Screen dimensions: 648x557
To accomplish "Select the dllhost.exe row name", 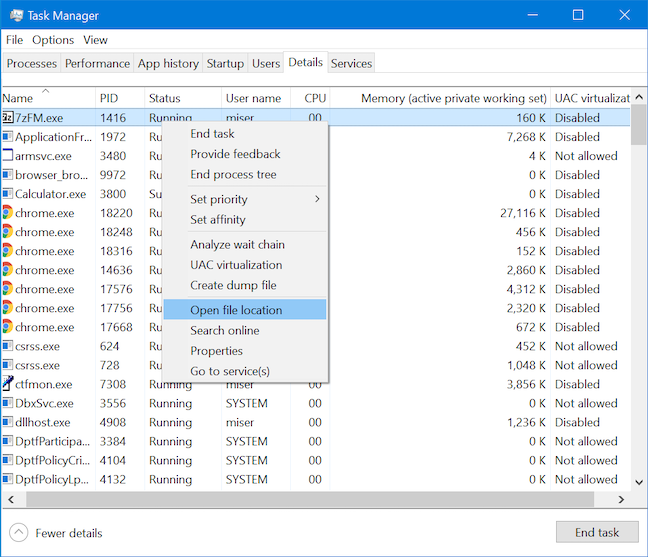I will click(43, 422).
